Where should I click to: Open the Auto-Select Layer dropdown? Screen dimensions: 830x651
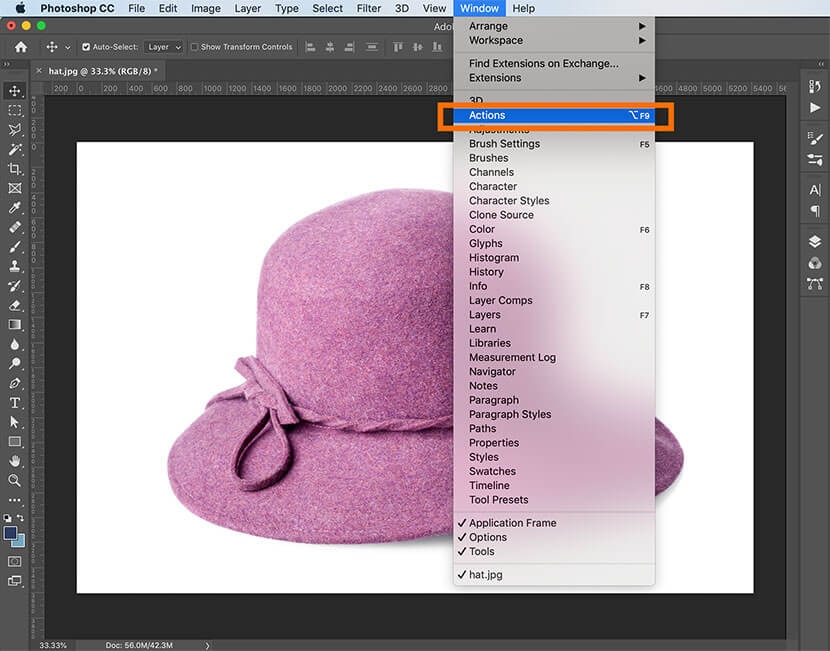coord(163,47)
